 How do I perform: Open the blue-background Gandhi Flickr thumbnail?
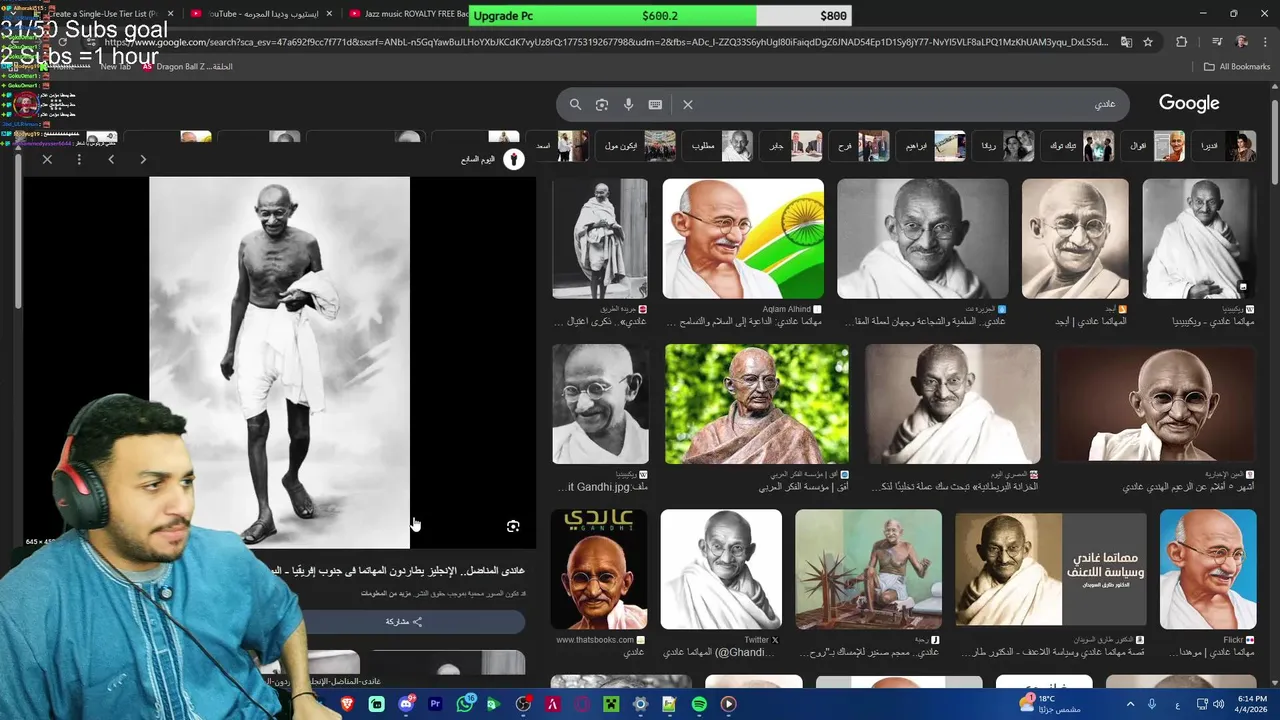1208,569
